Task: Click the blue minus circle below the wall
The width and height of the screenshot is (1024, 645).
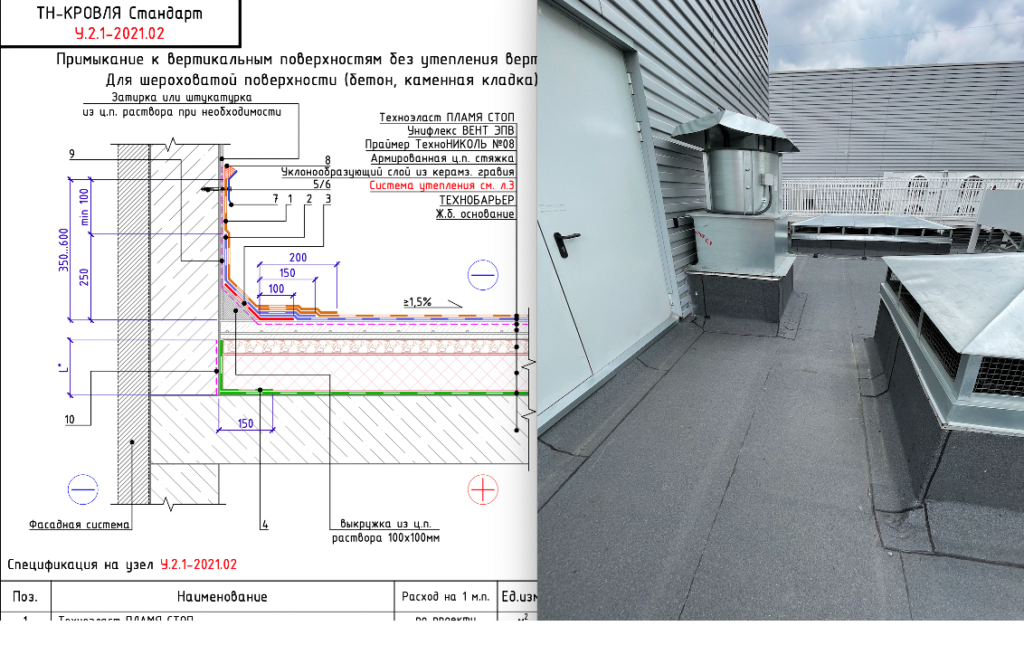Action: [84, 489]
